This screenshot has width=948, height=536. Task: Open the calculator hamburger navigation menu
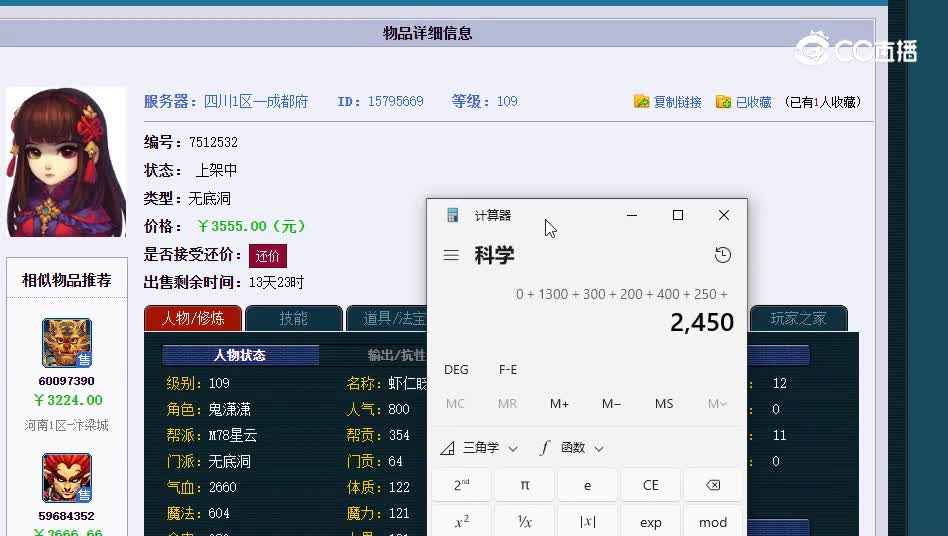click(451, 255)
